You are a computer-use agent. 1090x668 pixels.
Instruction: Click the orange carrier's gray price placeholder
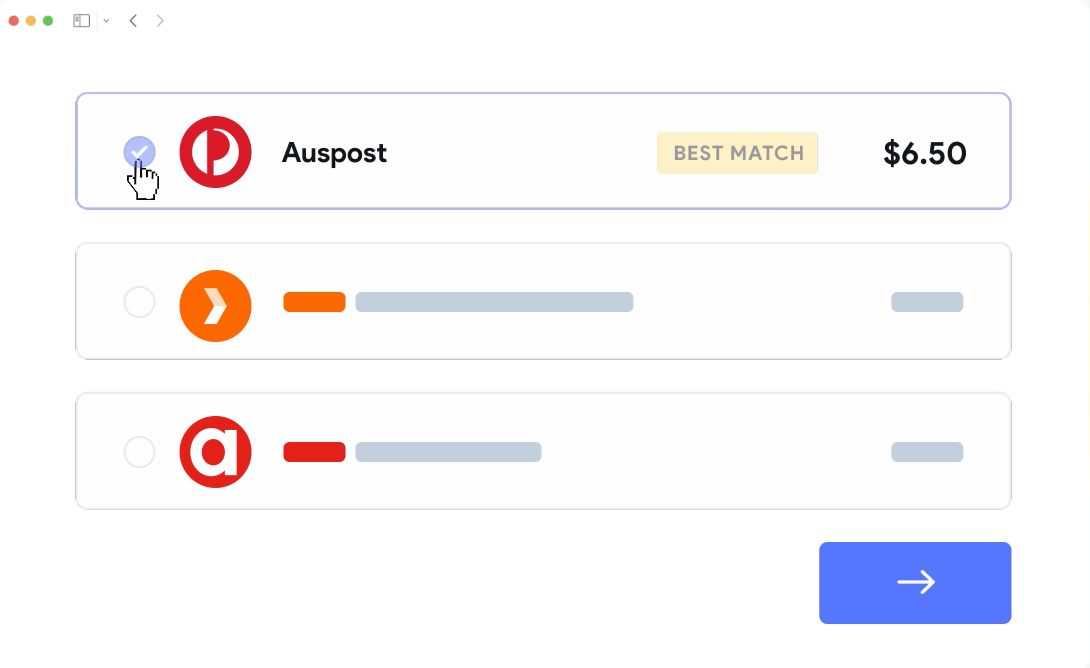[927, 302]
